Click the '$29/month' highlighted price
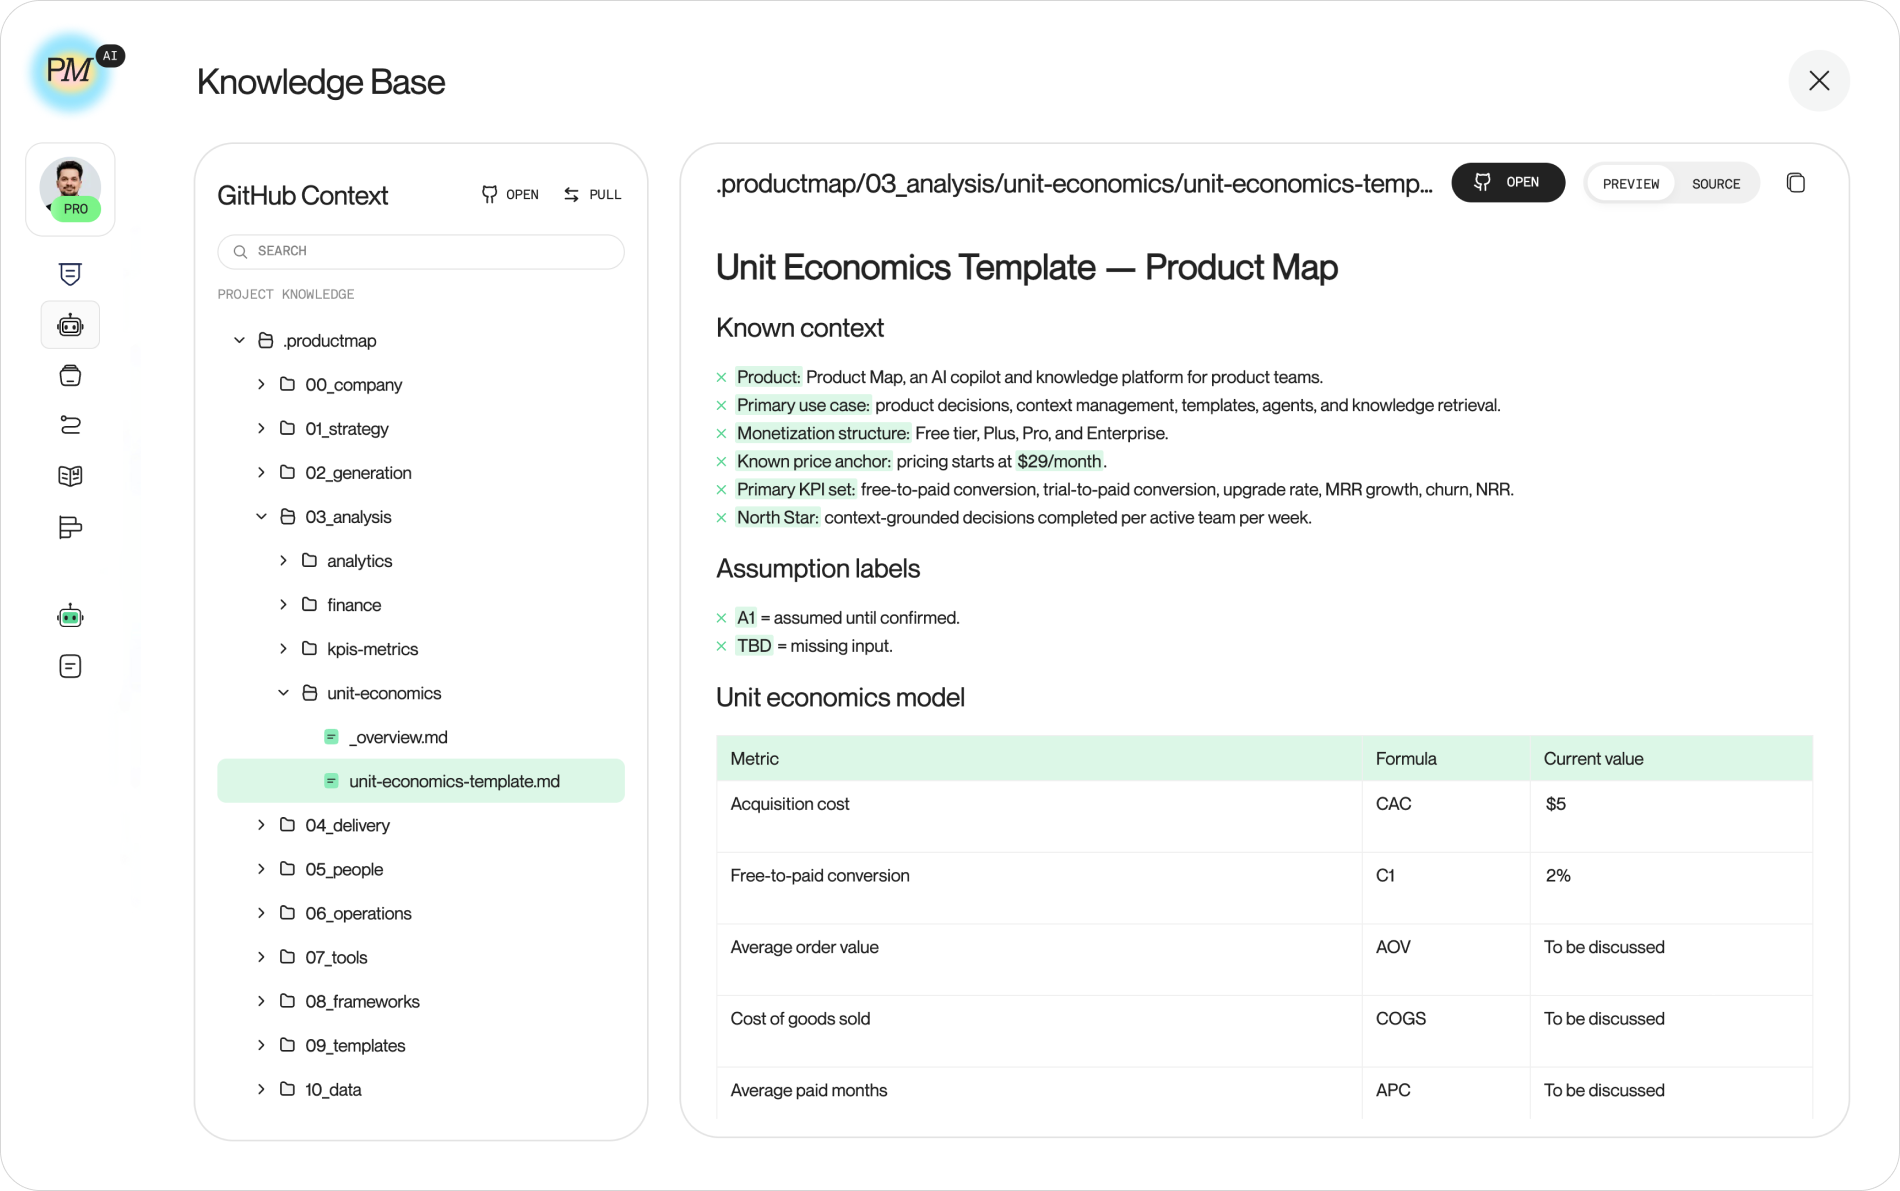 click(x=1059, y=461)
